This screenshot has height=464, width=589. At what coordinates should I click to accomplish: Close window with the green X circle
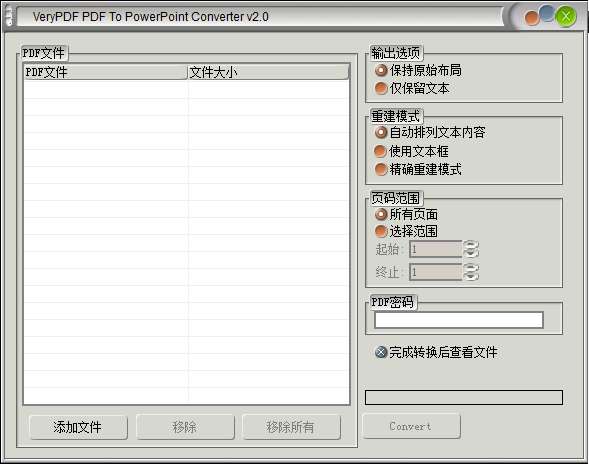point(566,16)
